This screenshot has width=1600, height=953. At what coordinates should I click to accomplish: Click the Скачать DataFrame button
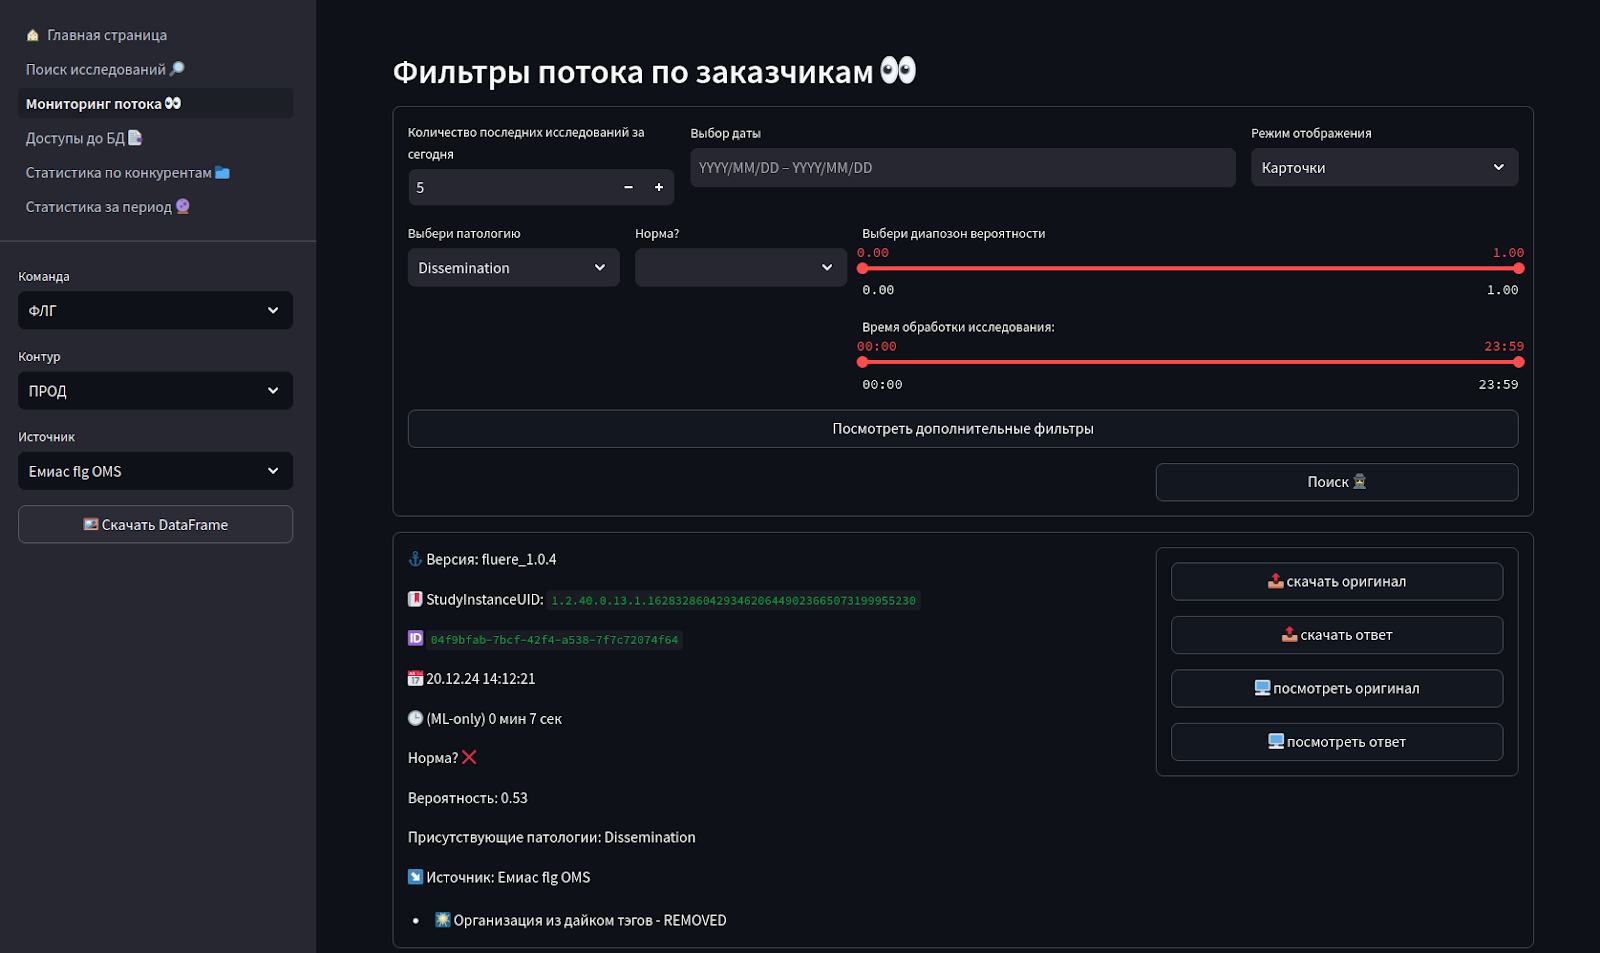tap(155, 525)
